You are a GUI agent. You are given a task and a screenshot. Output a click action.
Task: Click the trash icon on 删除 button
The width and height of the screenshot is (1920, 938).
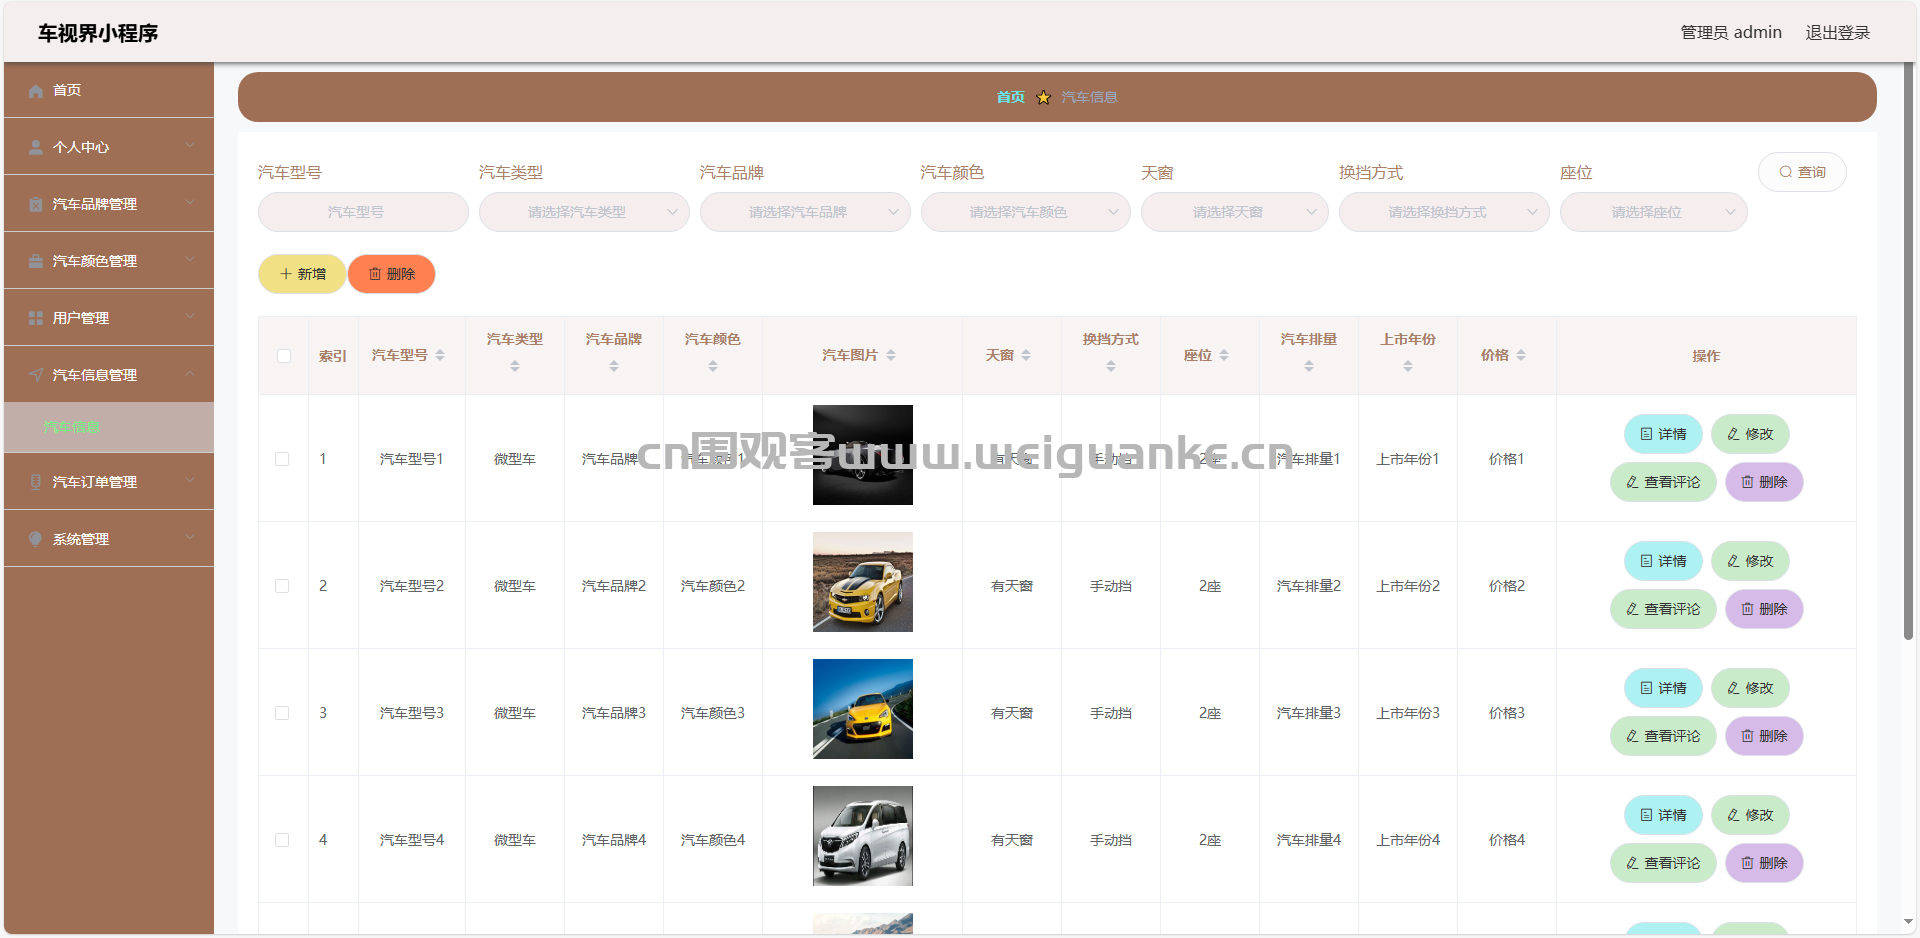tap(375, 273)
